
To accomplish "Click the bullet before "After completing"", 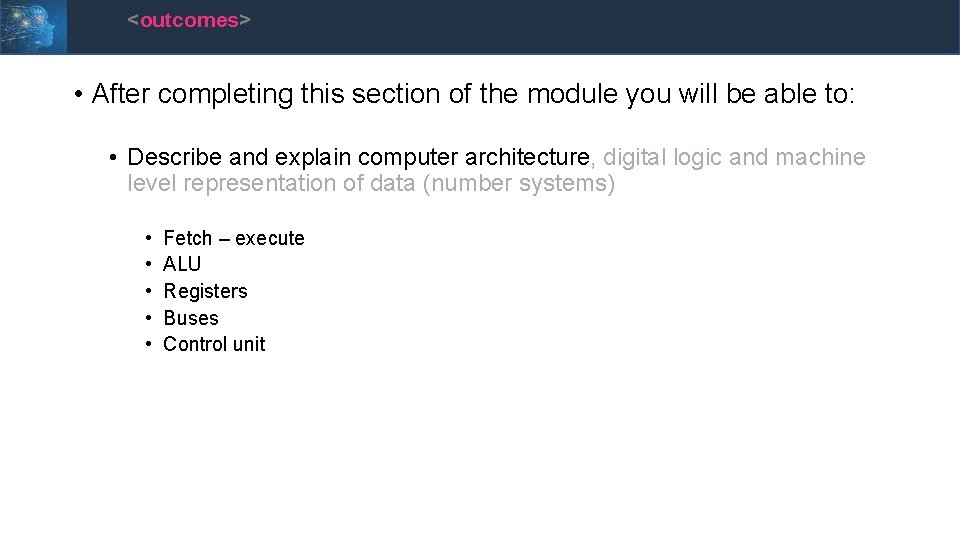I will 77,95.
